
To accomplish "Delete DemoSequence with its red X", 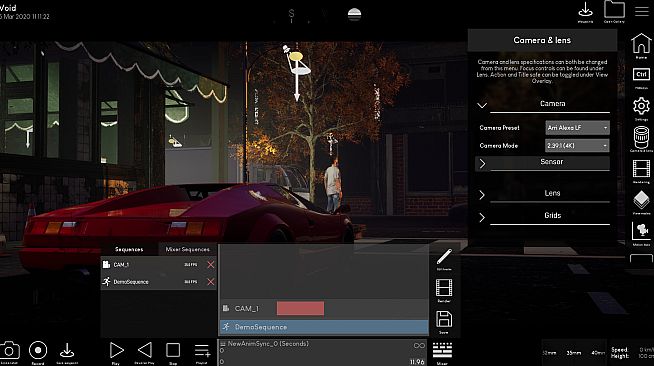I will (211, 282).
